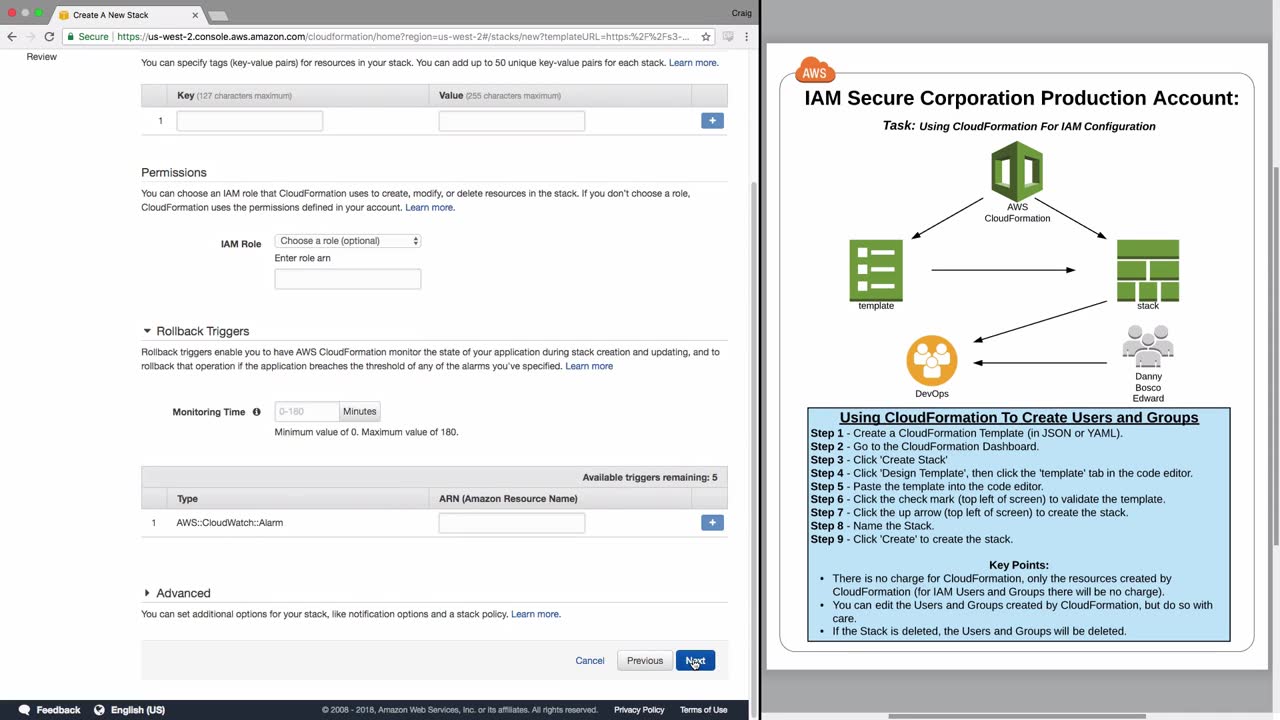The image size is (1280, 720).
Task: Open Learn more link for tags
Action: coord(693,63)
